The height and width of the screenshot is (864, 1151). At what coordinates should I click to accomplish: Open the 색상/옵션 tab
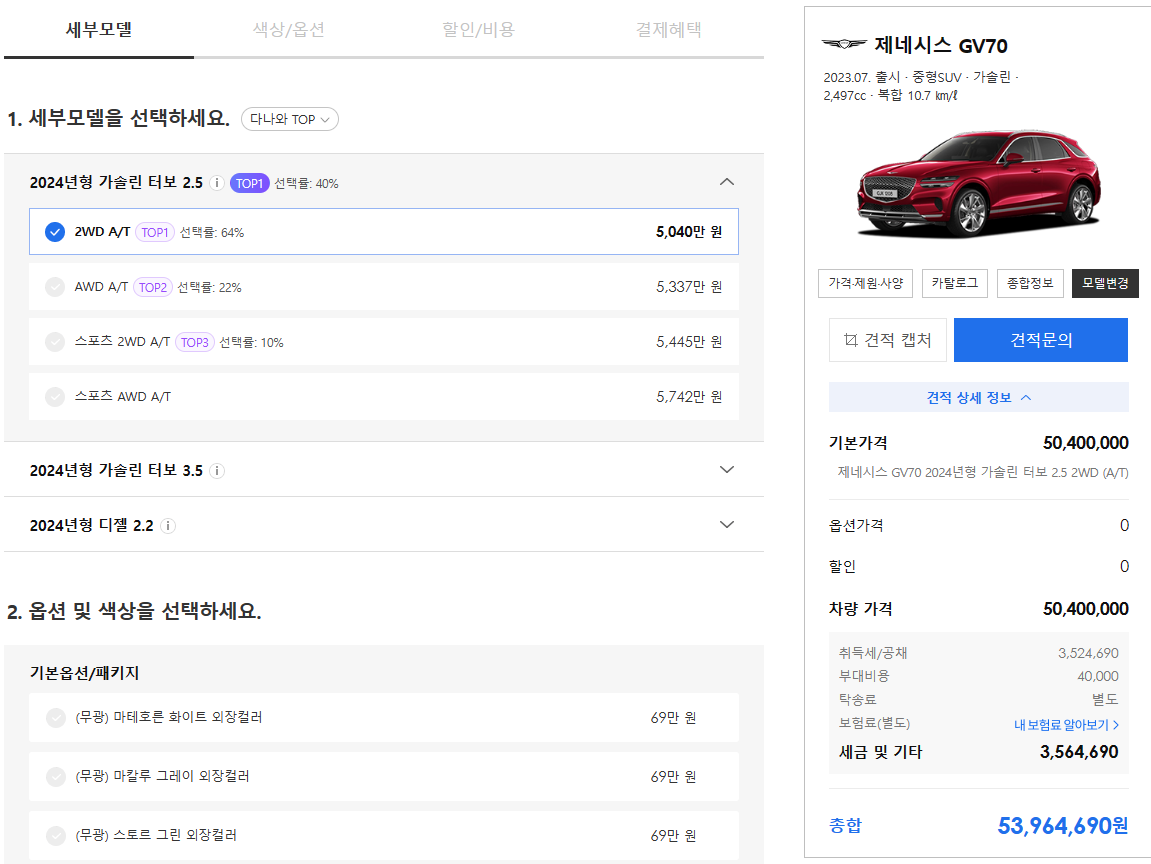point(288,29)
